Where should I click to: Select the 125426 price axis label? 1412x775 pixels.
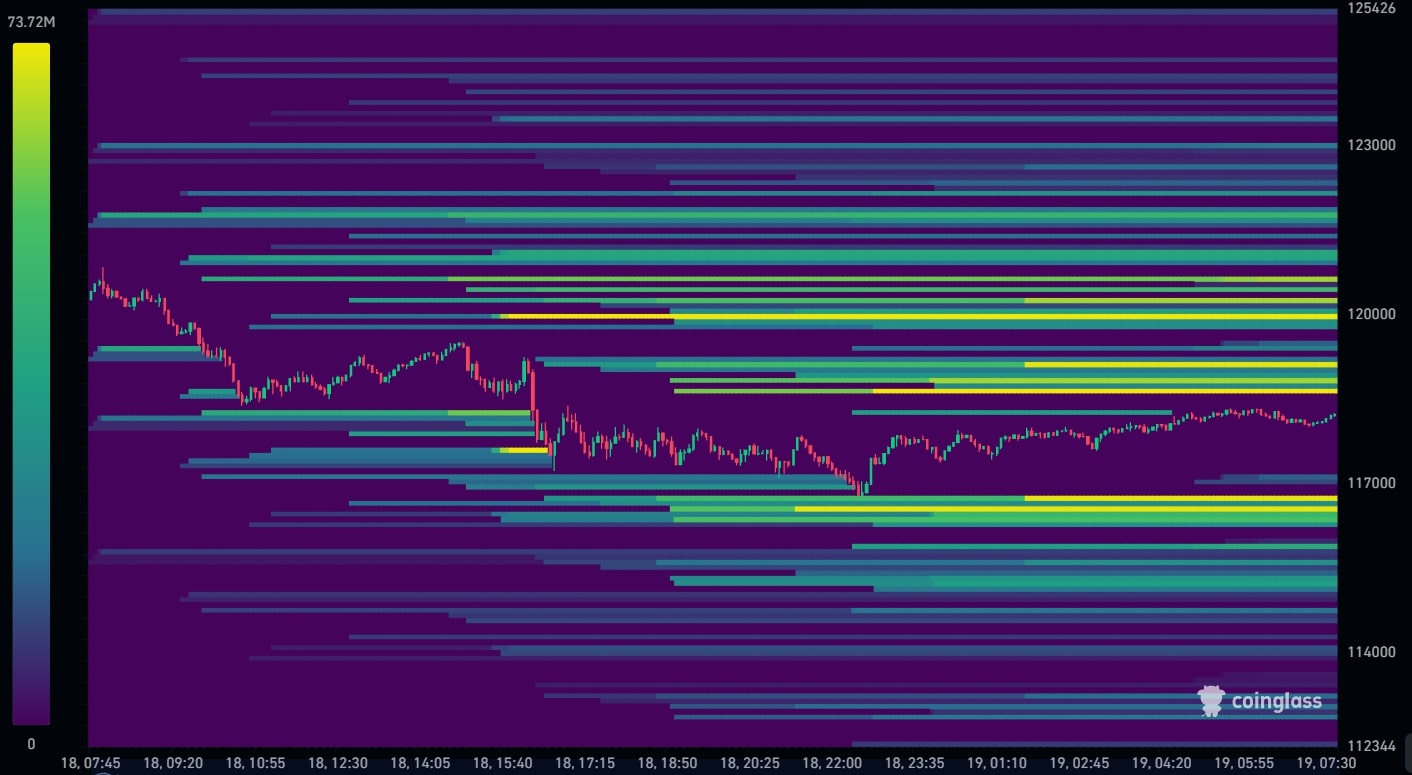(1371, 8)
